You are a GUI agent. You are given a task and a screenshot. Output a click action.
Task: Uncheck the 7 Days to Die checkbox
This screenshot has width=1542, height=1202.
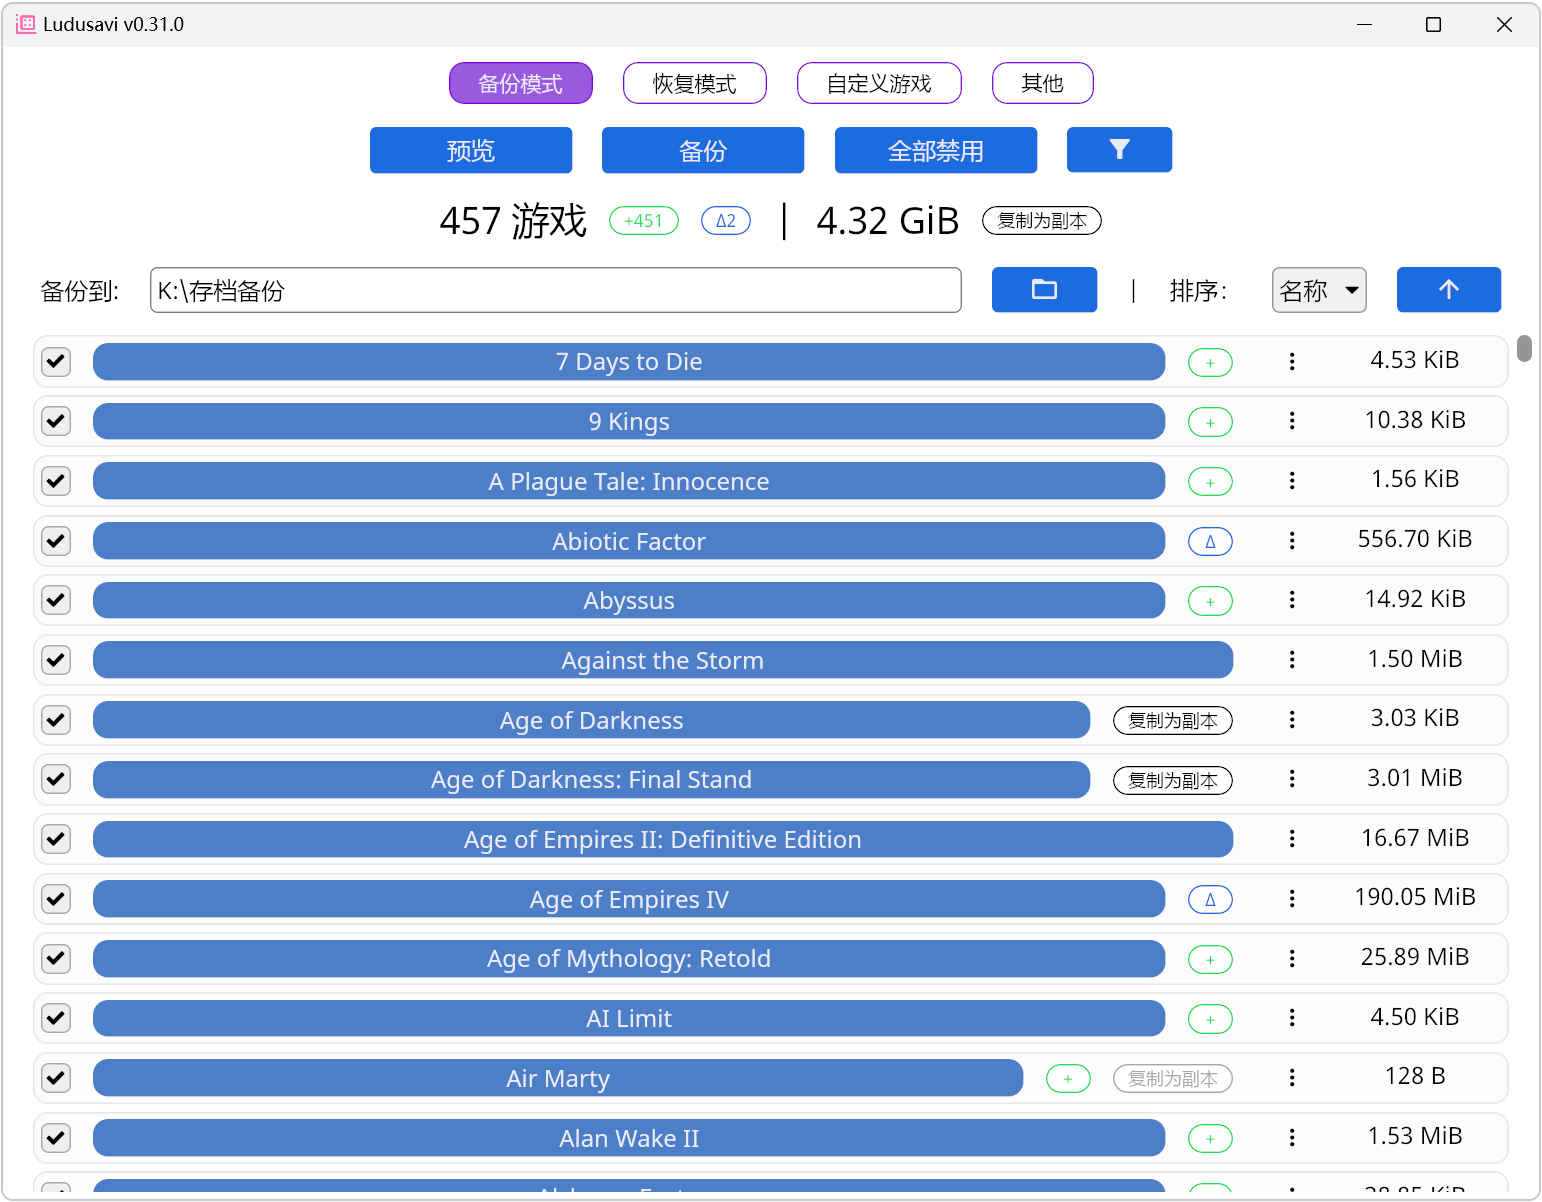coord(56,362)
